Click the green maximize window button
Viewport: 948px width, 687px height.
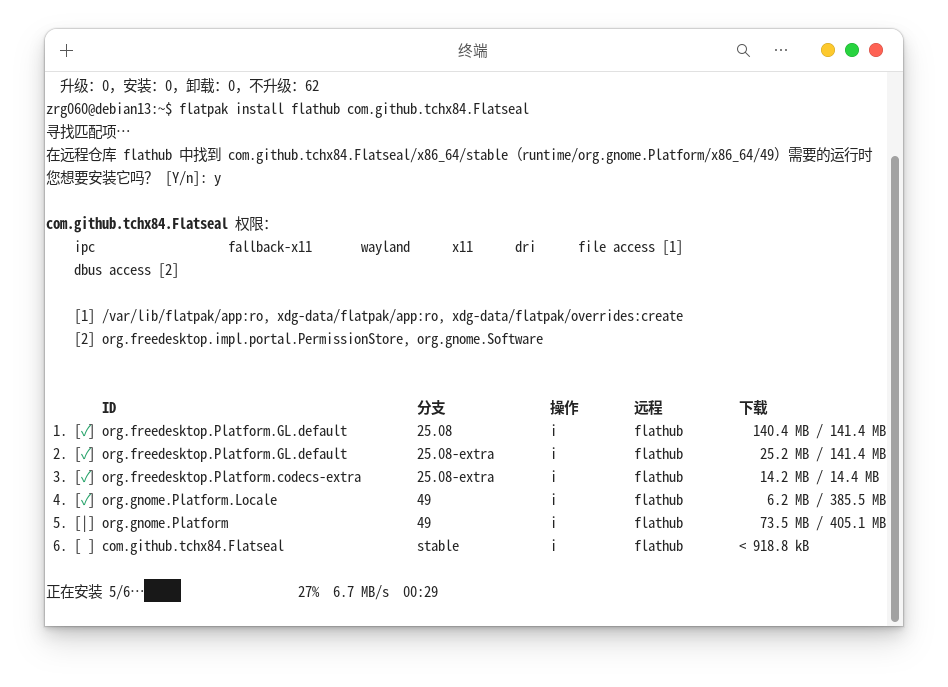coord(852,50)
